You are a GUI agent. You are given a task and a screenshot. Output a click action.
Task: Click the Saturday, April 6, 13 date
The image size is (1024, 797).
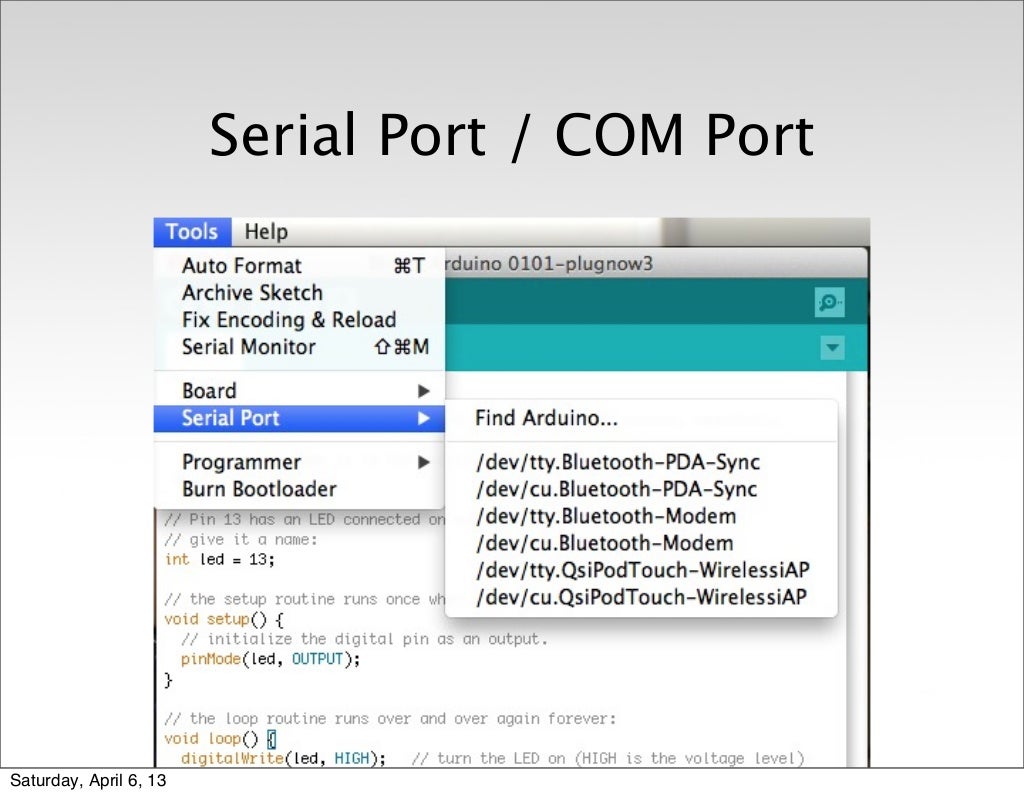(88, 781)
